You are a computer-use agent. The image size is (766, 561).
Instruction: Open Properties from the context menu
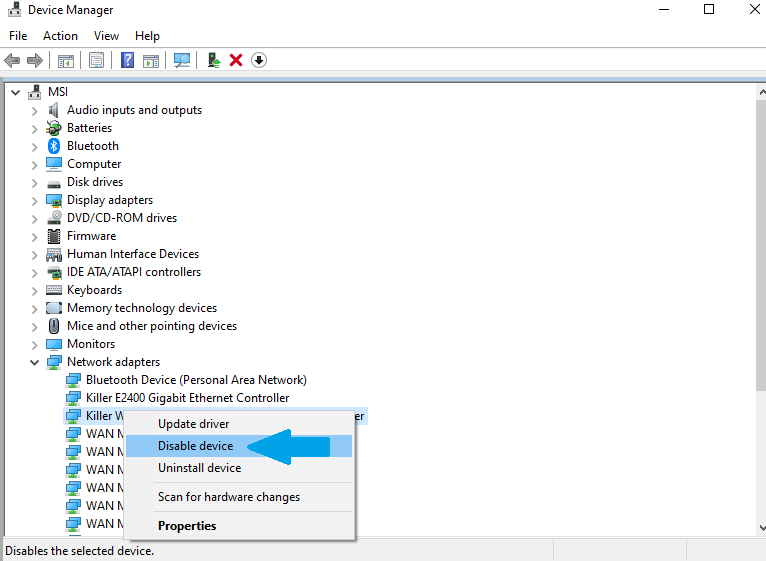(x=239, y=526)
